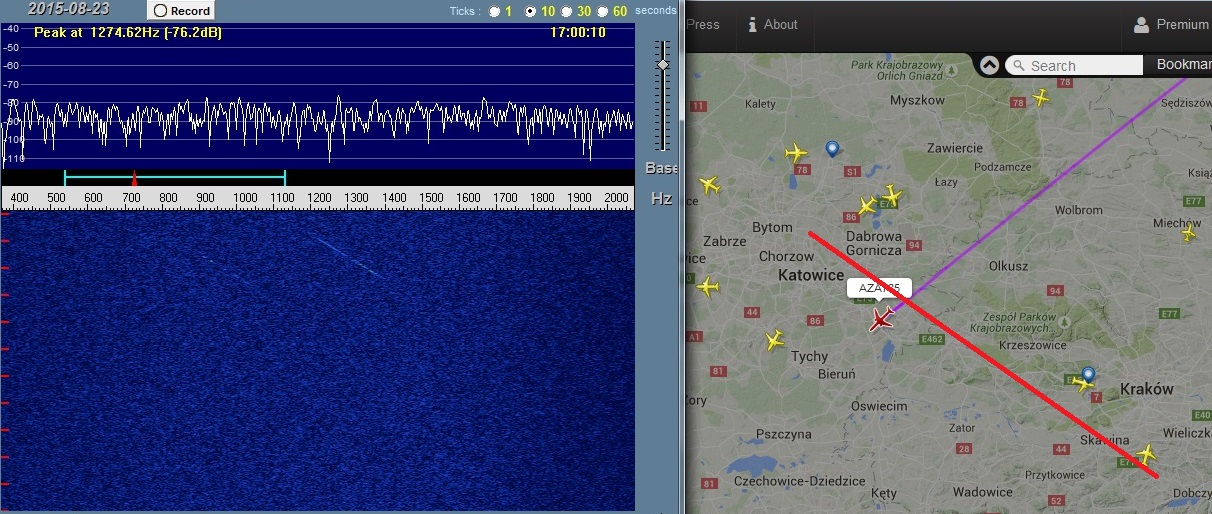The width and height of the screenshot is (1212, 514).
Task: Click the blue airport pin near Kraków
Action: (1088, 374)
